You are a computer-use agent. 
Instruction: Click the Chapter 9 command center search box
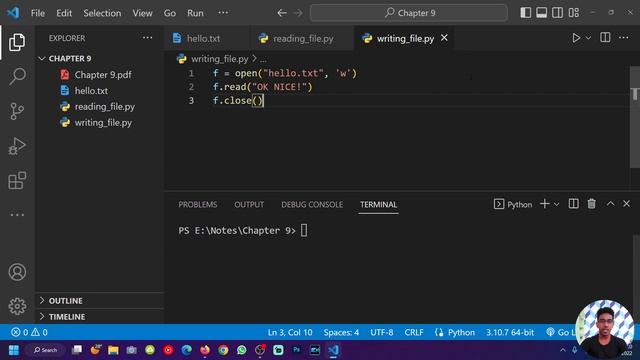(x=409, y=13)
